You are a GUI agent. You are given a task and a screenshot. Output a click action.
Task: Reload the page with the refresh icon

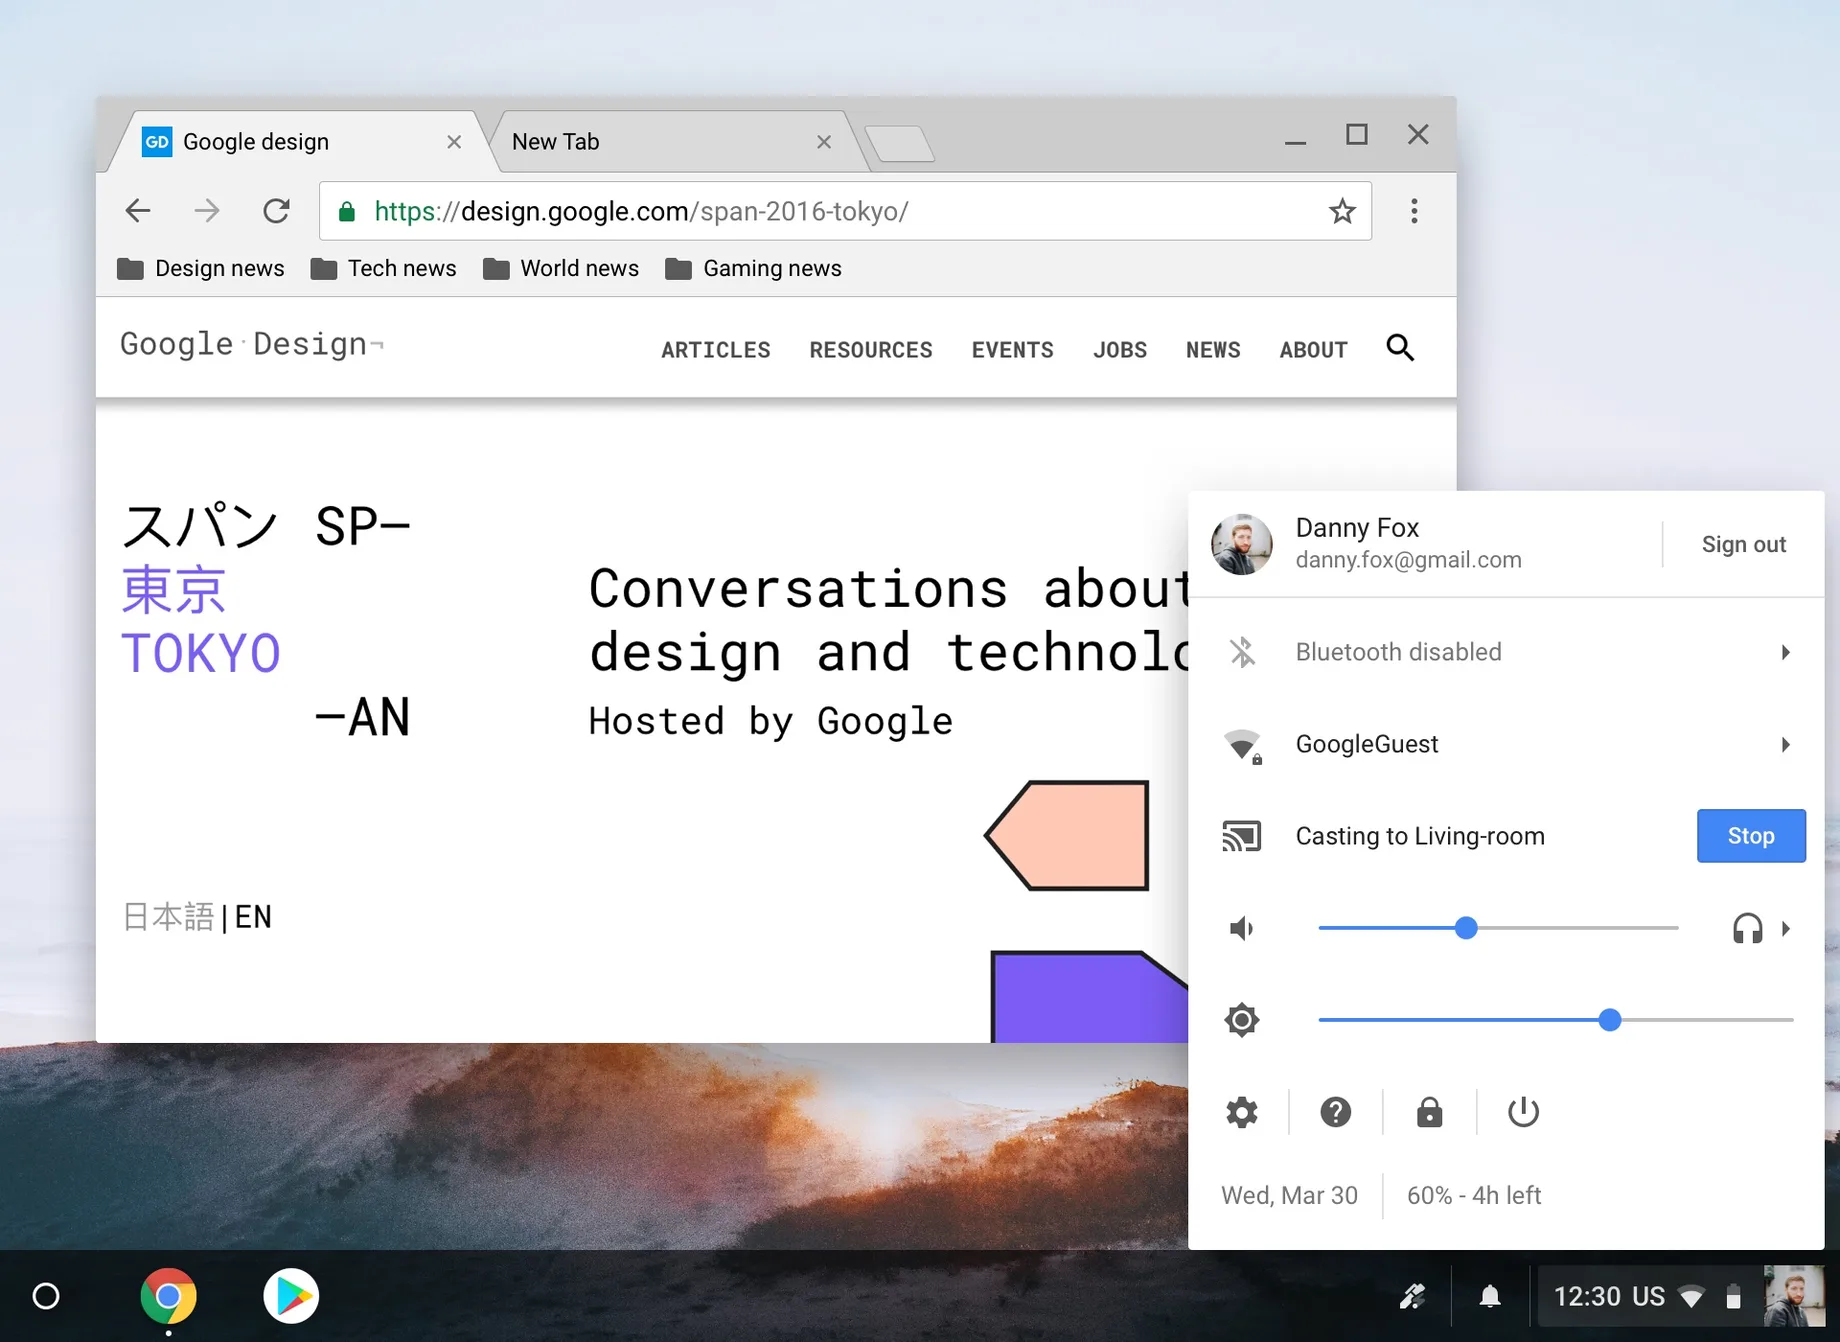276,211
